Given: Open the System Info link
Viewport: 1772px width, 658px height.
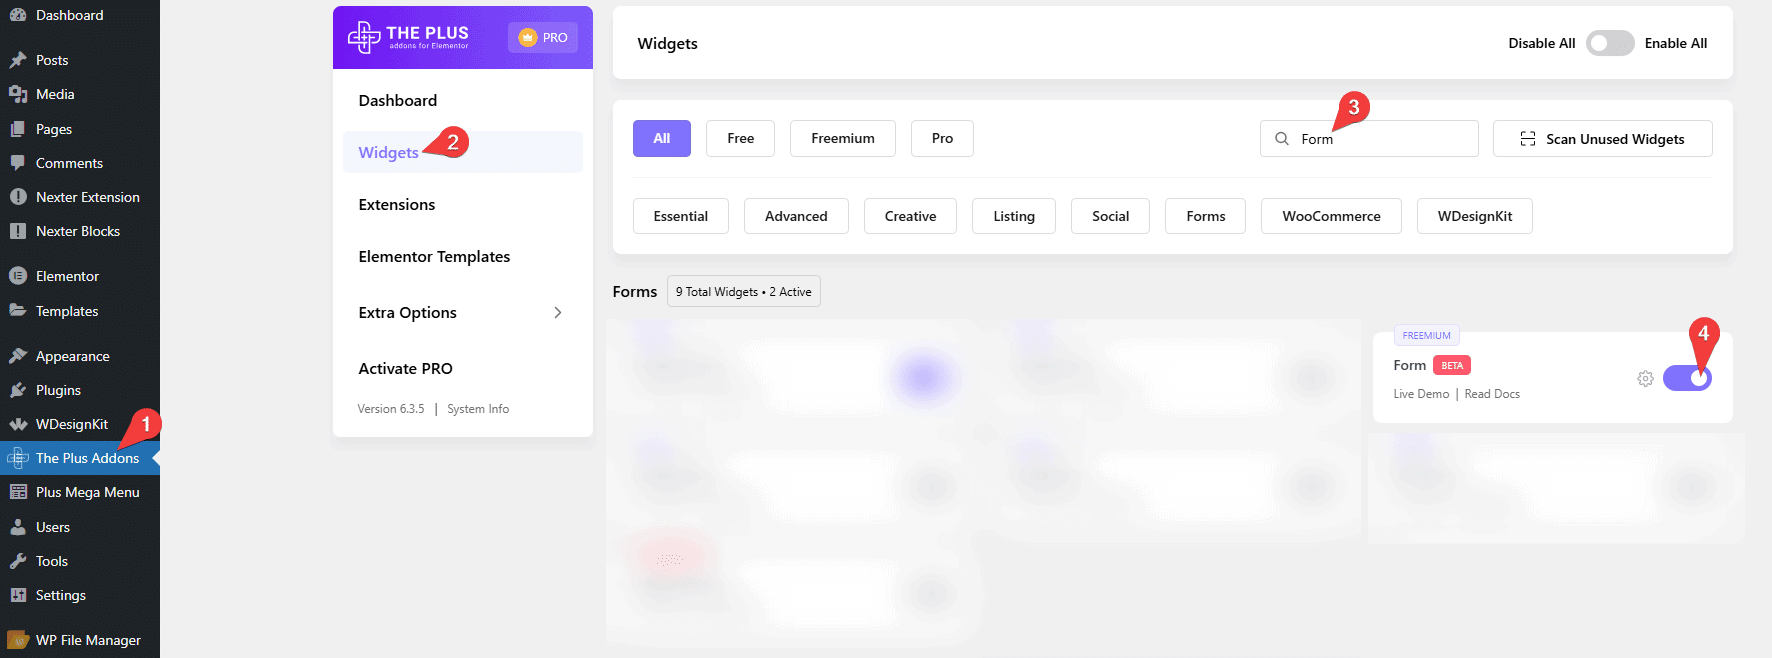Looking at the screenshot, I should pyautogui.click(x=478, y=409).
